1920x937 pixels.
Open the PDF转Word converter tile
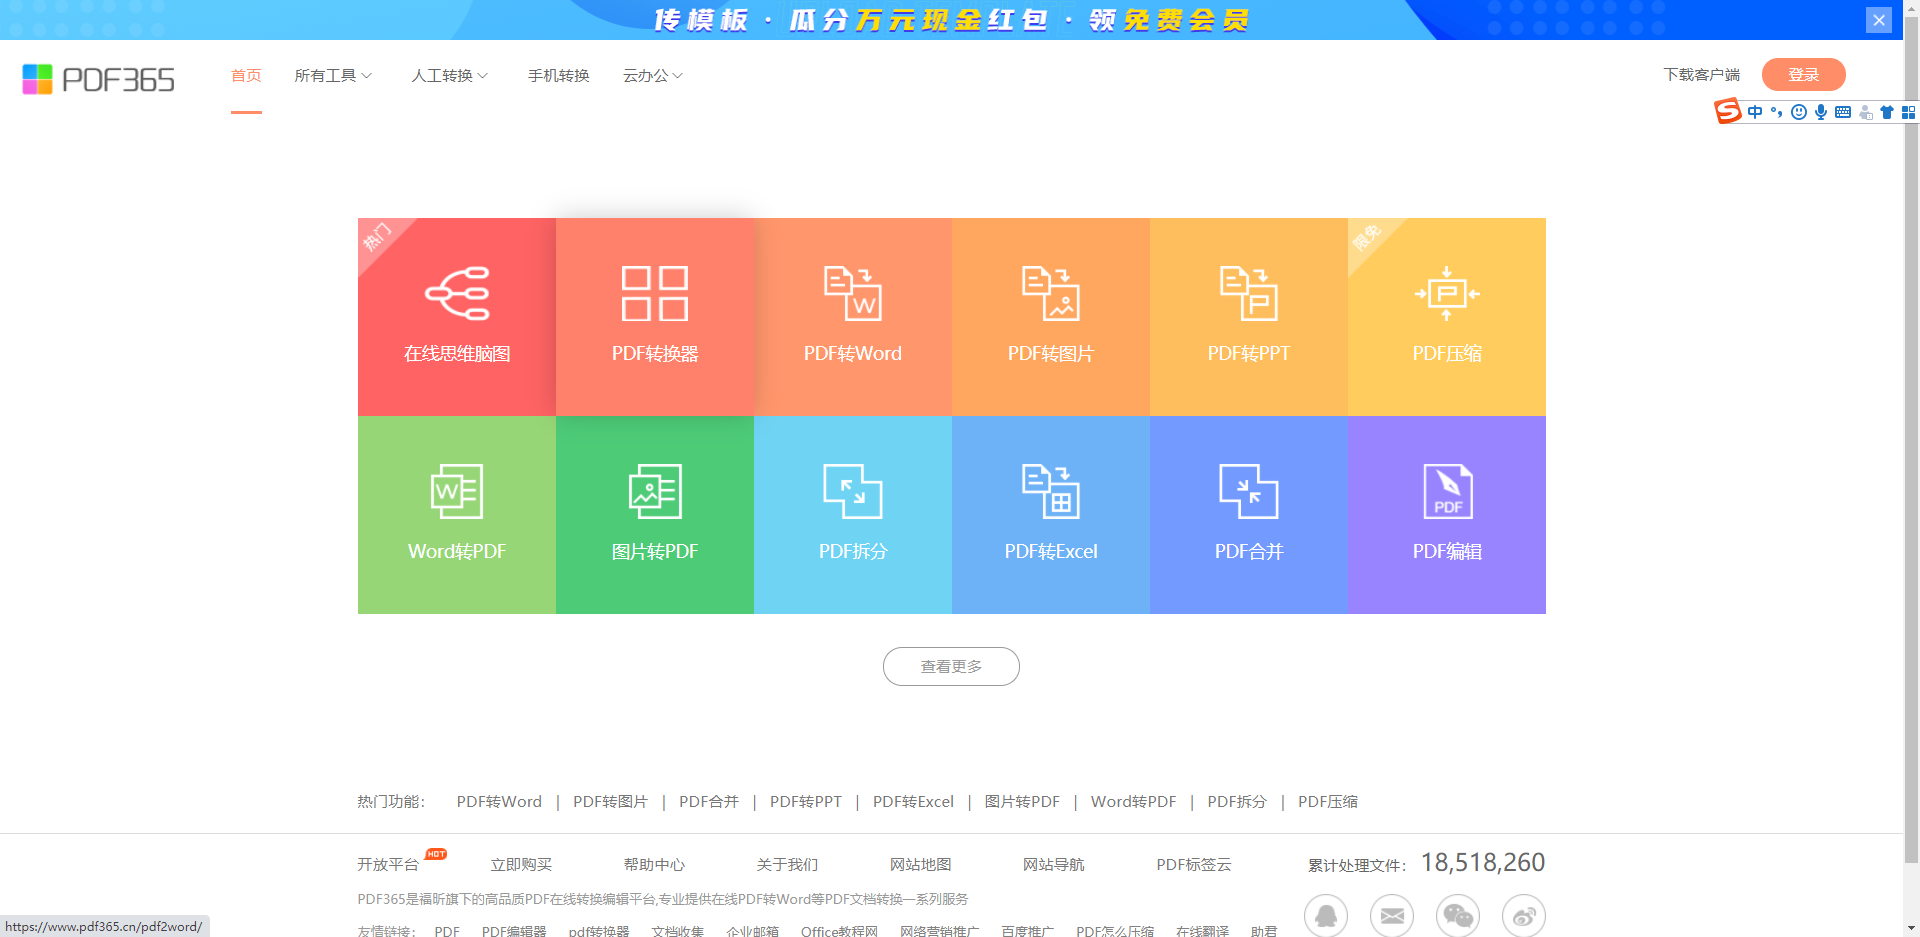tap(852, 317)
